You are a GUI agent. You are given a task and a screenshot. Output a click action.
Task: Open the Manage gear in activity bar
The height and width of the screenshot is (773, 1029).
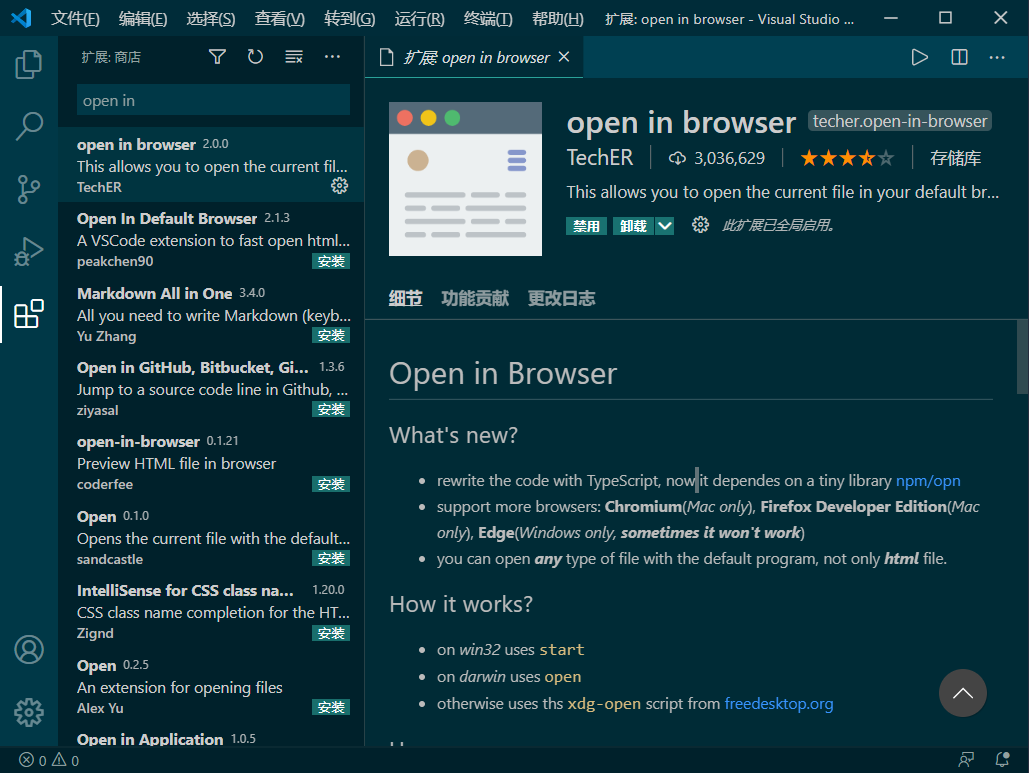pos(29,712)
